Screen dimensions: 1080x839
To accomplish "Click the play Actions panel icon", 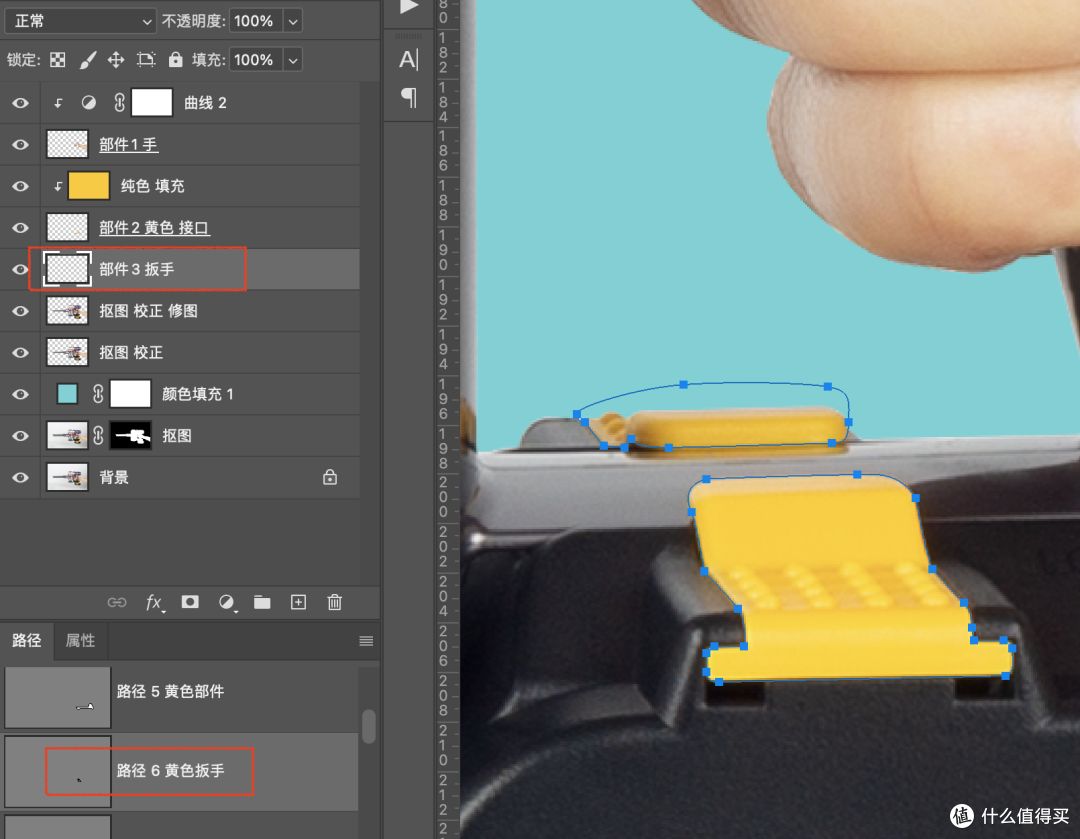I will (409, 7).
